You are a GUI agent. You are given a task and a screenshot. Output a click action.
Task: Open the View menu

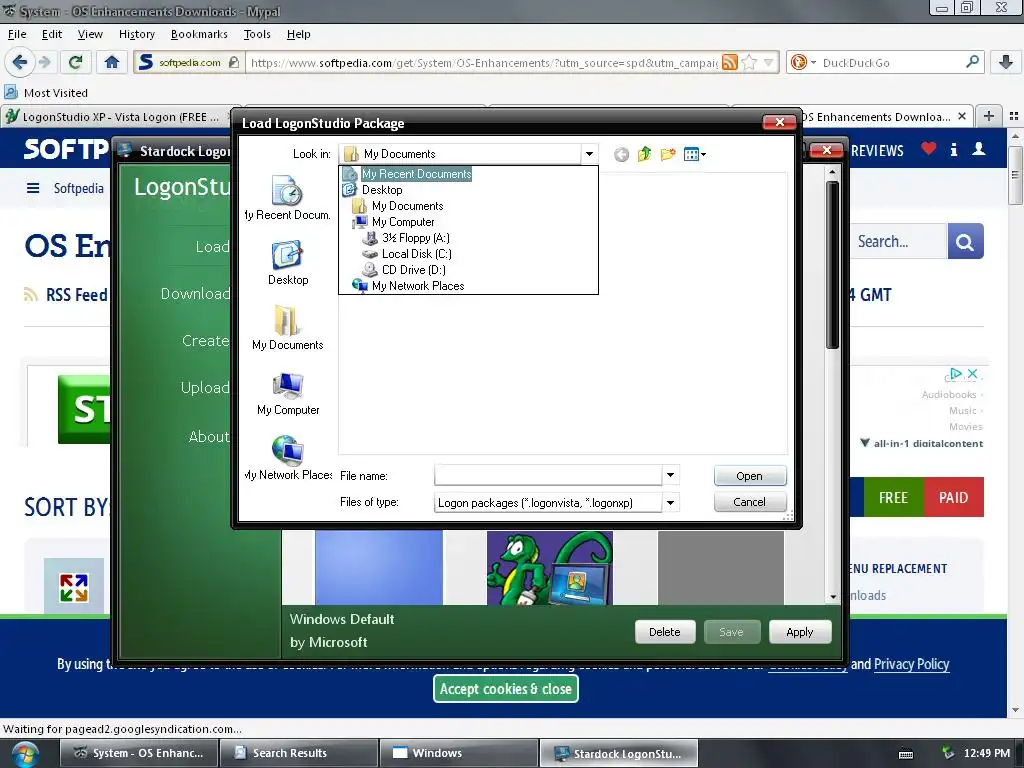[x=89, y=34]
